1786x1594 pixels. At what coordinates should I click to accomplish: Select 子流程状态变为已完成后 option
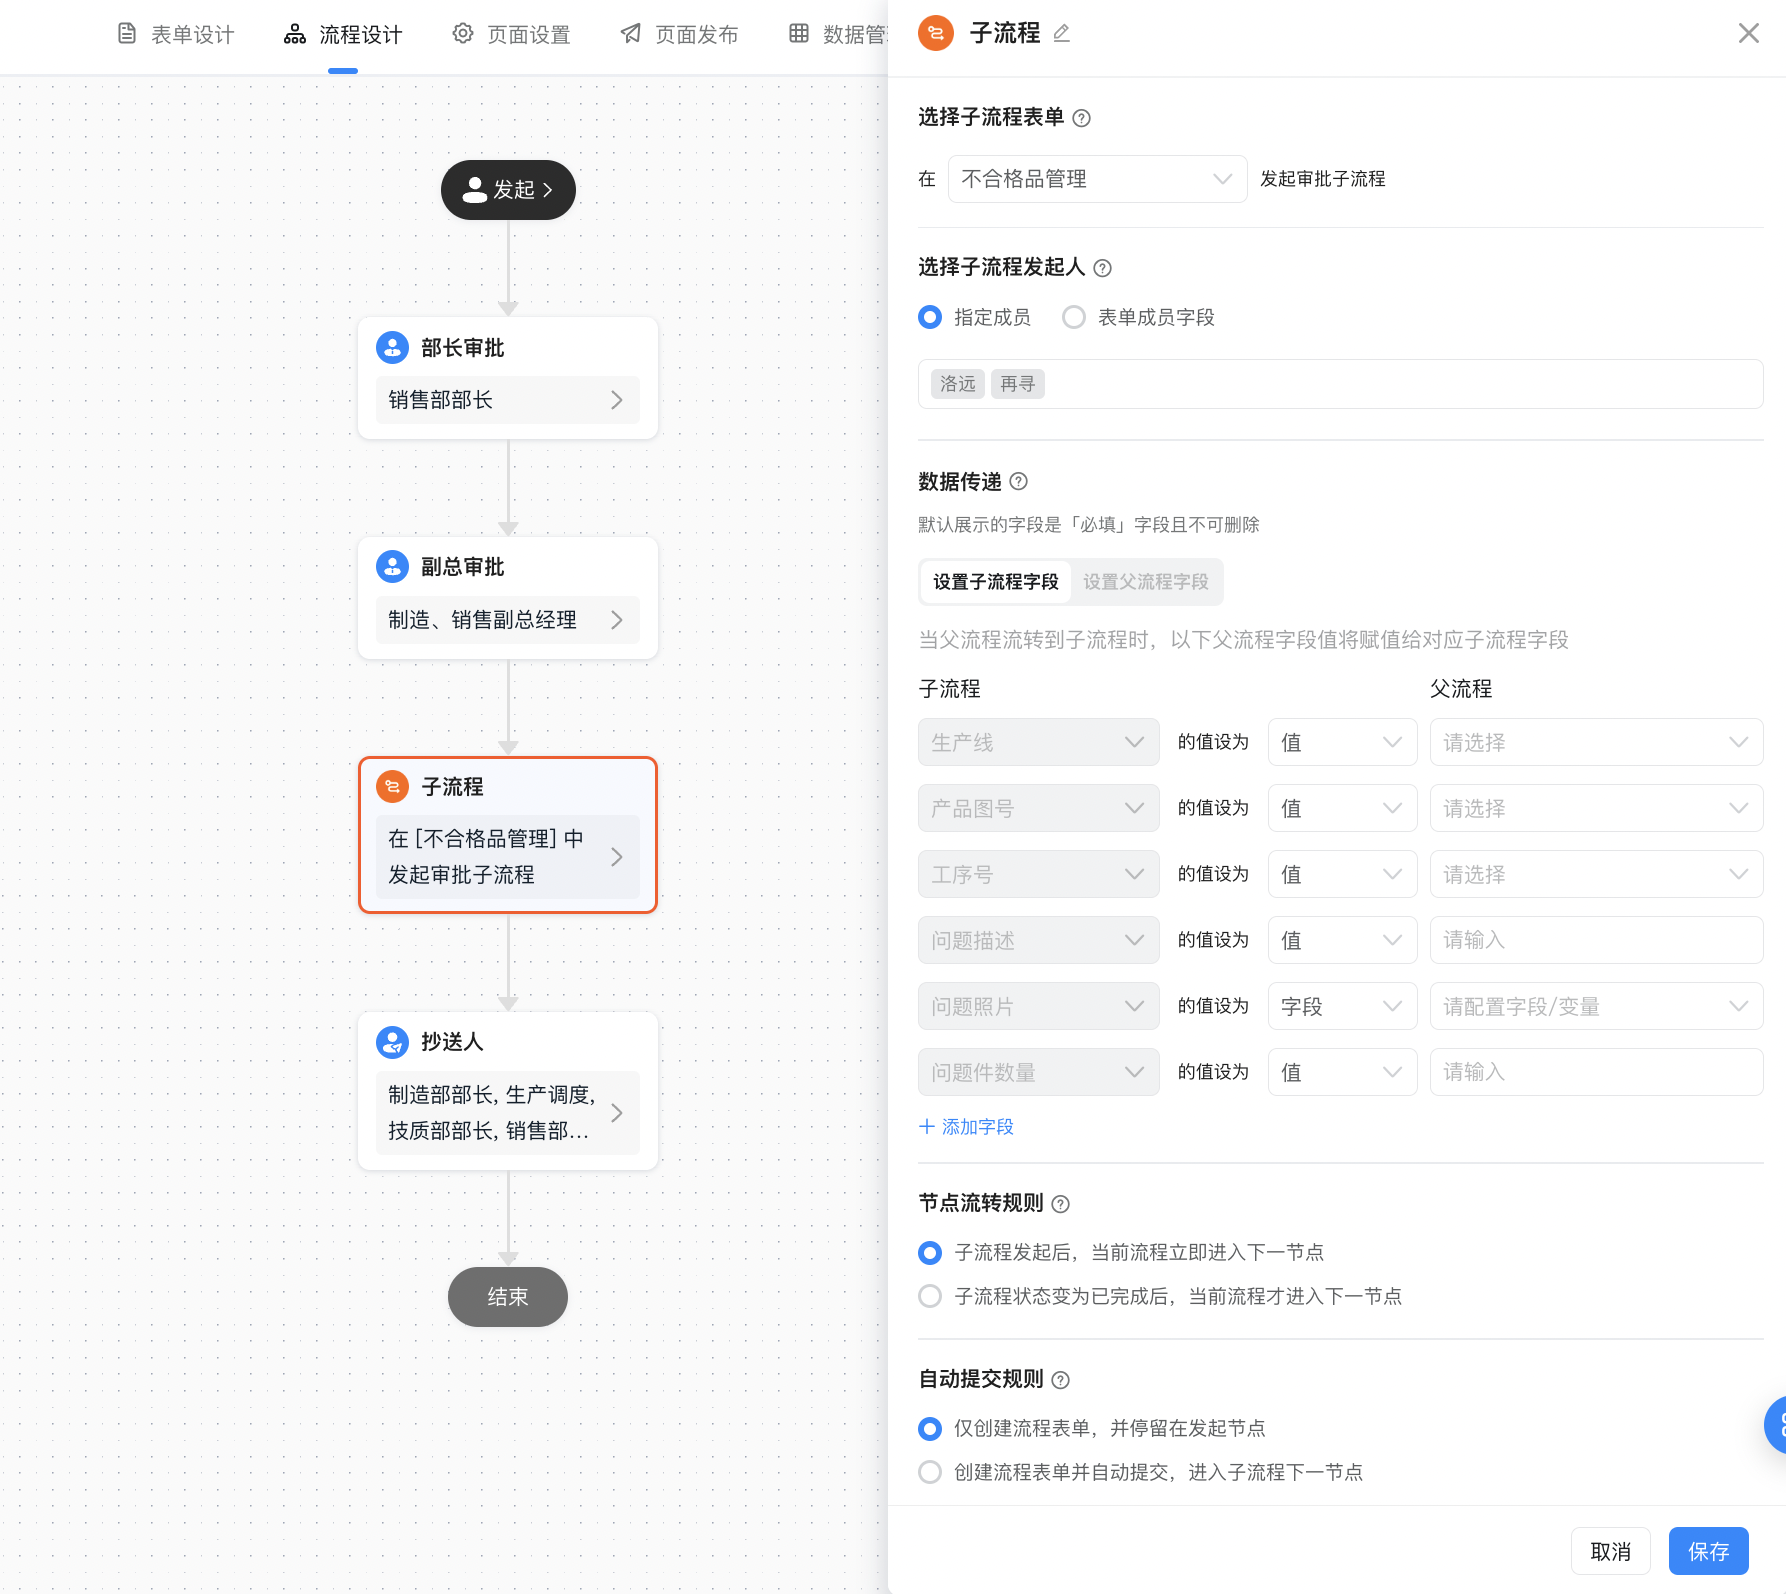930,1297
